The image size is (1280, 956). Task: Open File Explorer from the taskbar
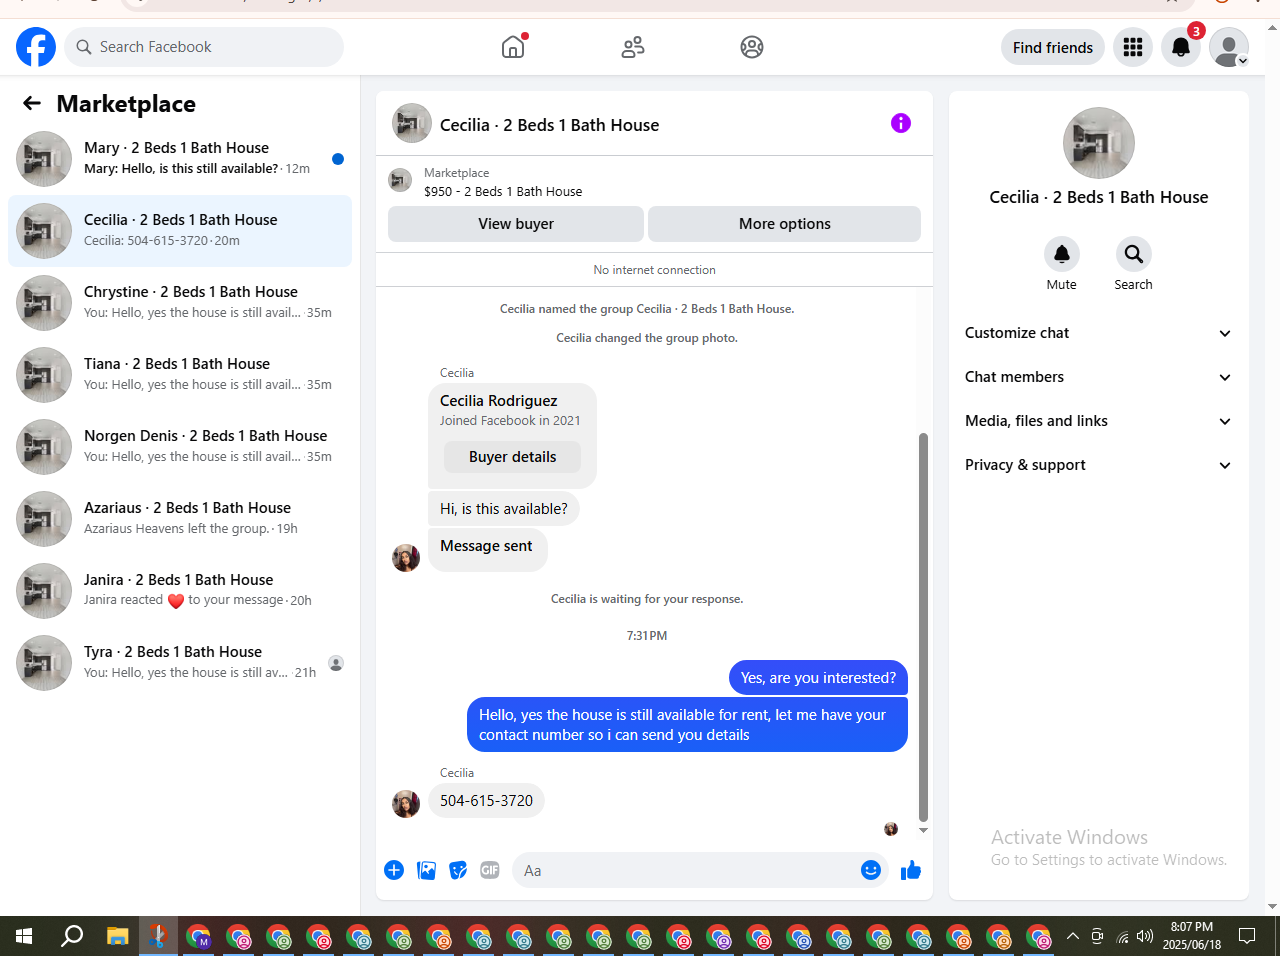[118, 936]
